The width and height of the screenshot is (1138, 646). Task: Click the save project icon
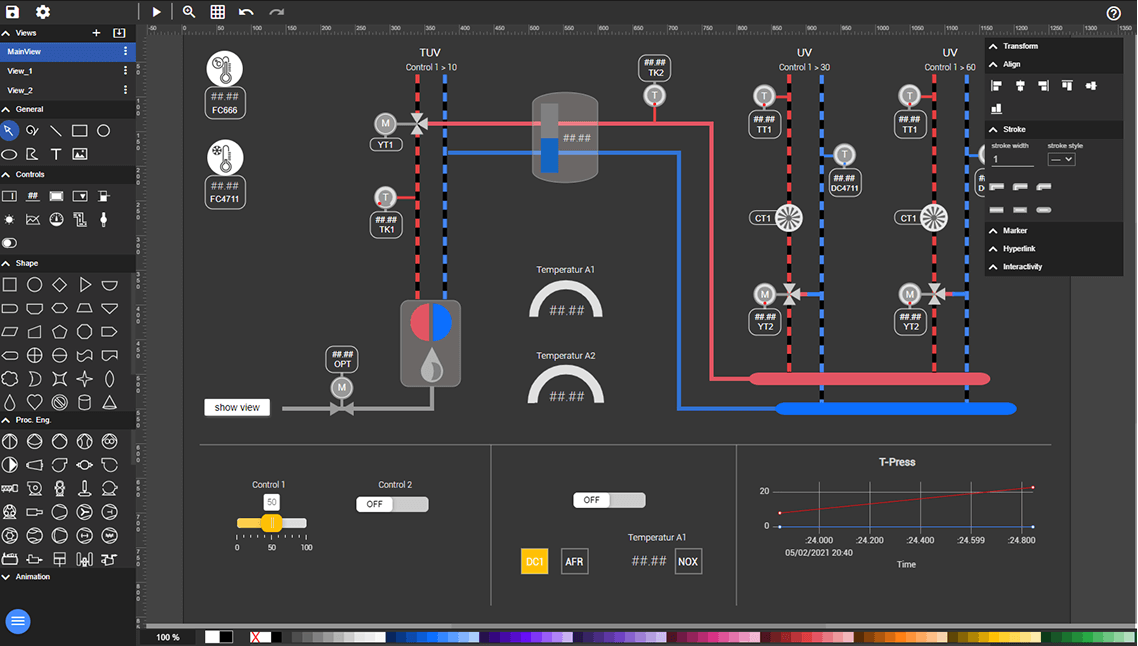13,12
